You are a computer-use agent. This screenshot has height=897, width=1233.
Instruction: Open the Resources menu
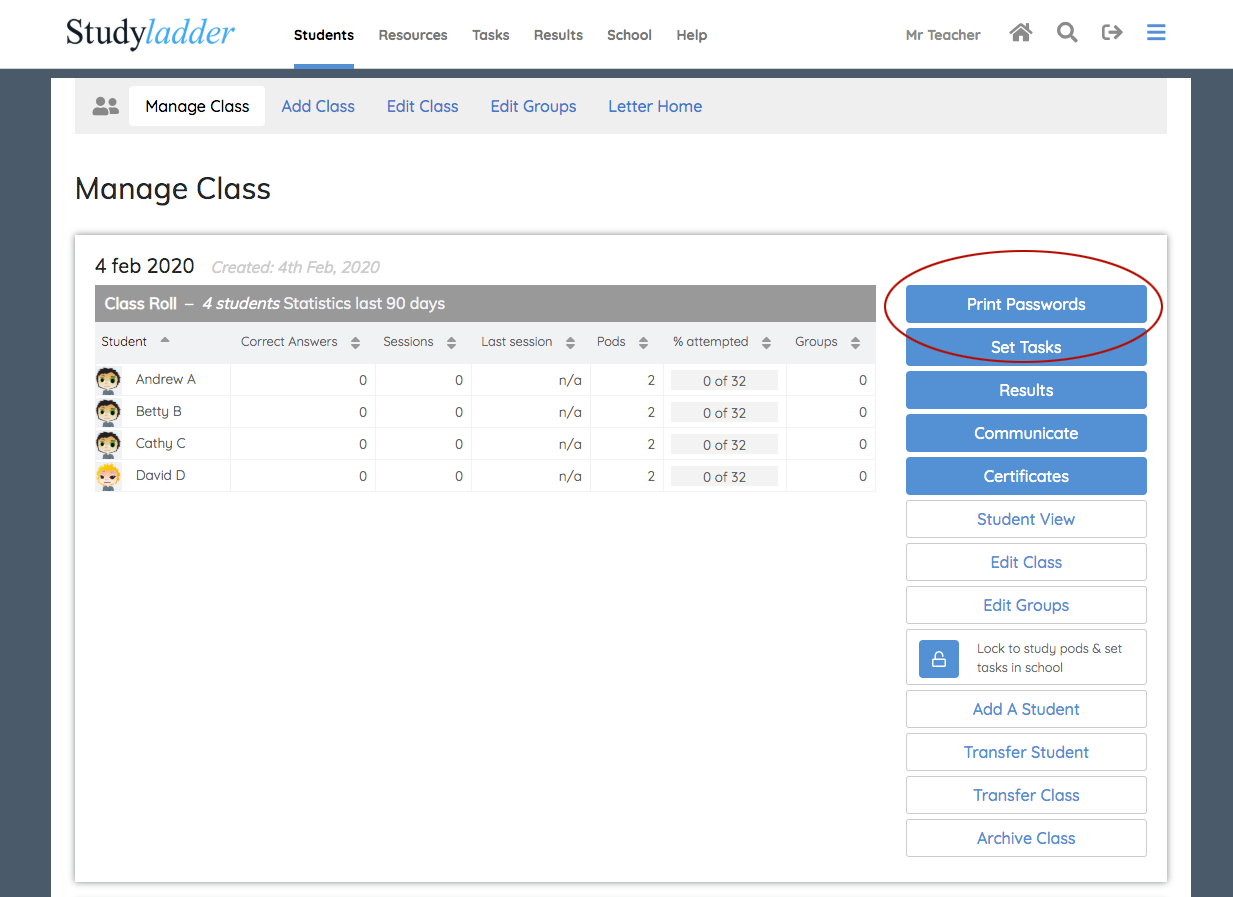[413, 35]
